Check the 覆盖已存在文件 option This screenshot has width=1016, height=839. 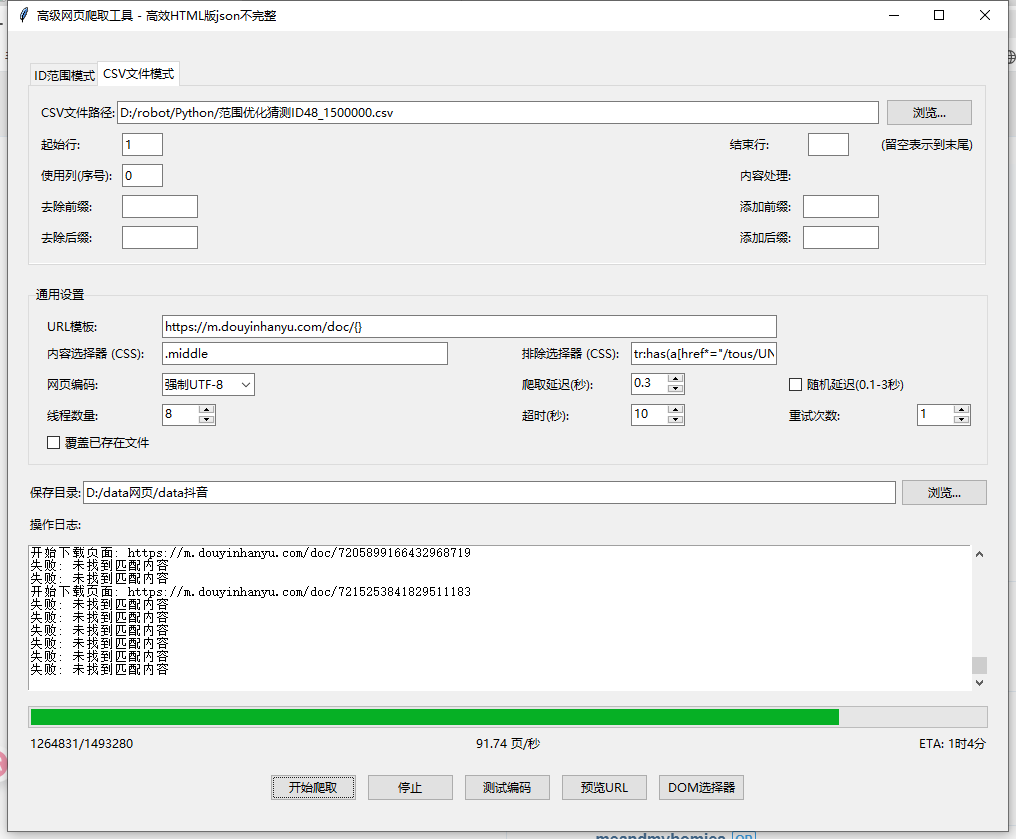point(54,442)
